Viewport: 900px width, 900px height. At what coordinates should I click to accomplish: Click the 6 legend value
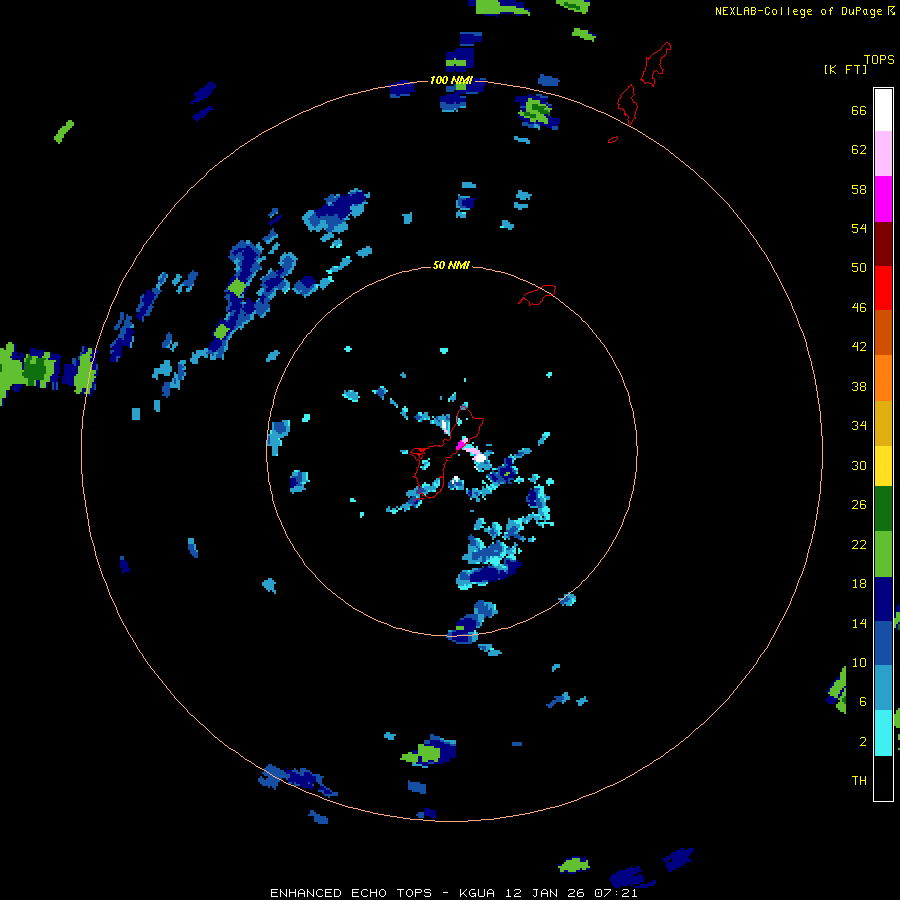click(863, 702)
